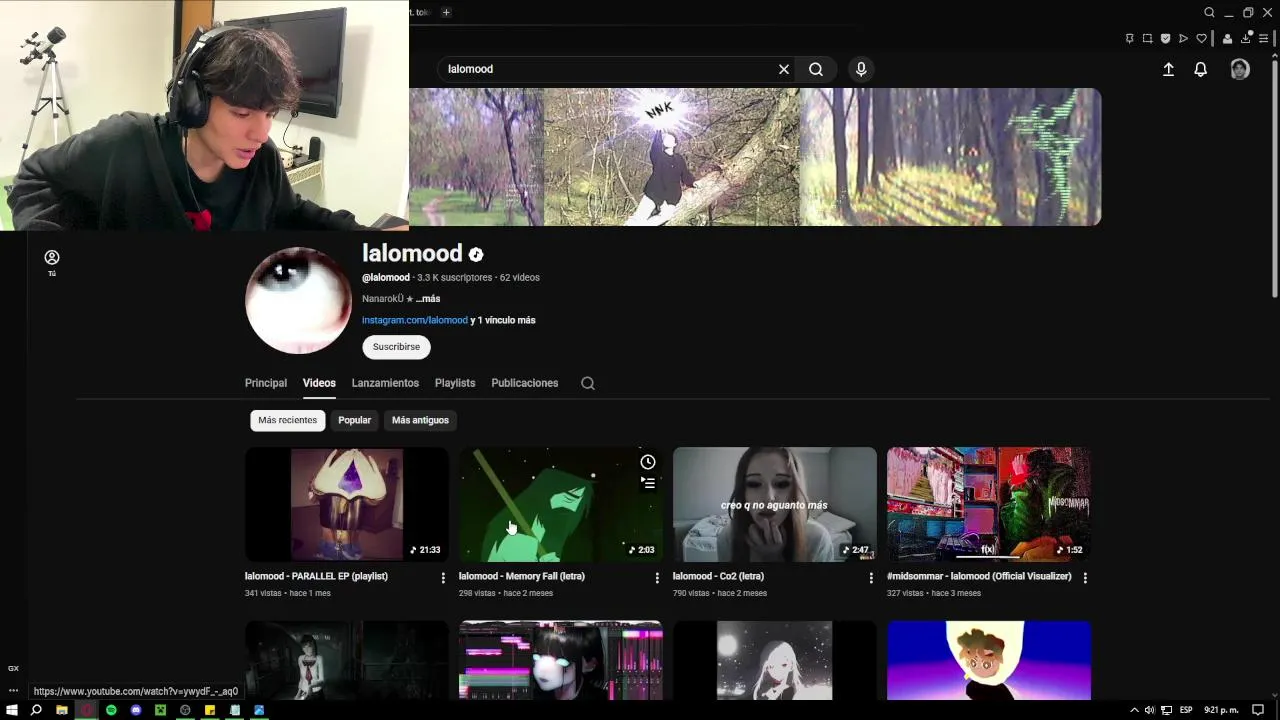Open 'y 1 vínculo más' links
The height and width of the screenshot is (720, 1280).
(x=503, y=320)
